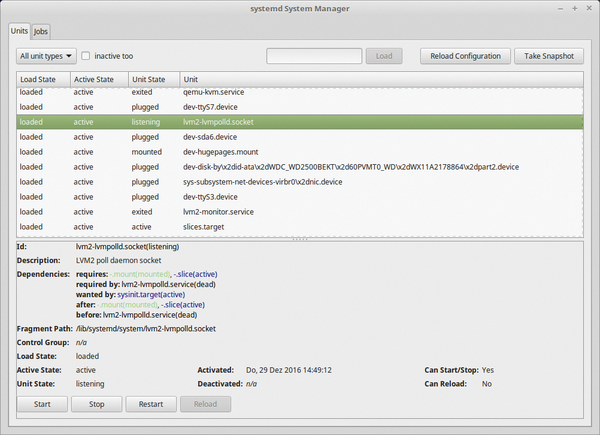The image size is (600, 435).
Task: Minimize the systemd System Manager window
Action: (x=560, y=8)
